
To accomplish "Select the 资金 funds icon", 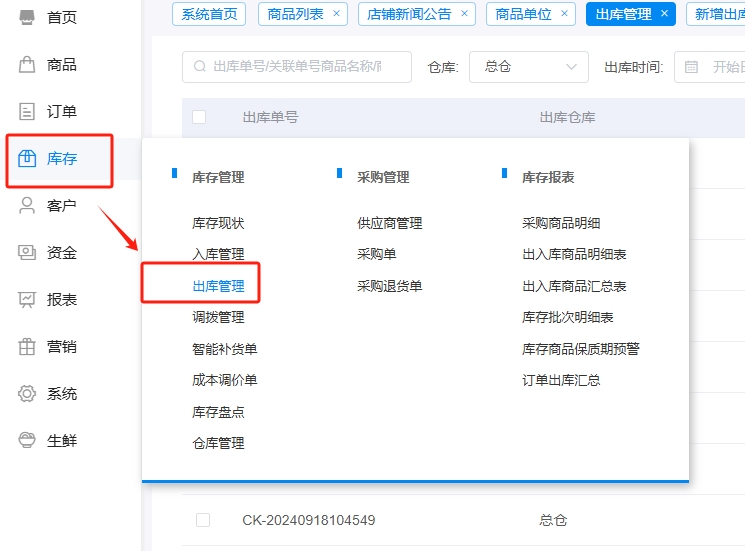I will tap(27, 252).
